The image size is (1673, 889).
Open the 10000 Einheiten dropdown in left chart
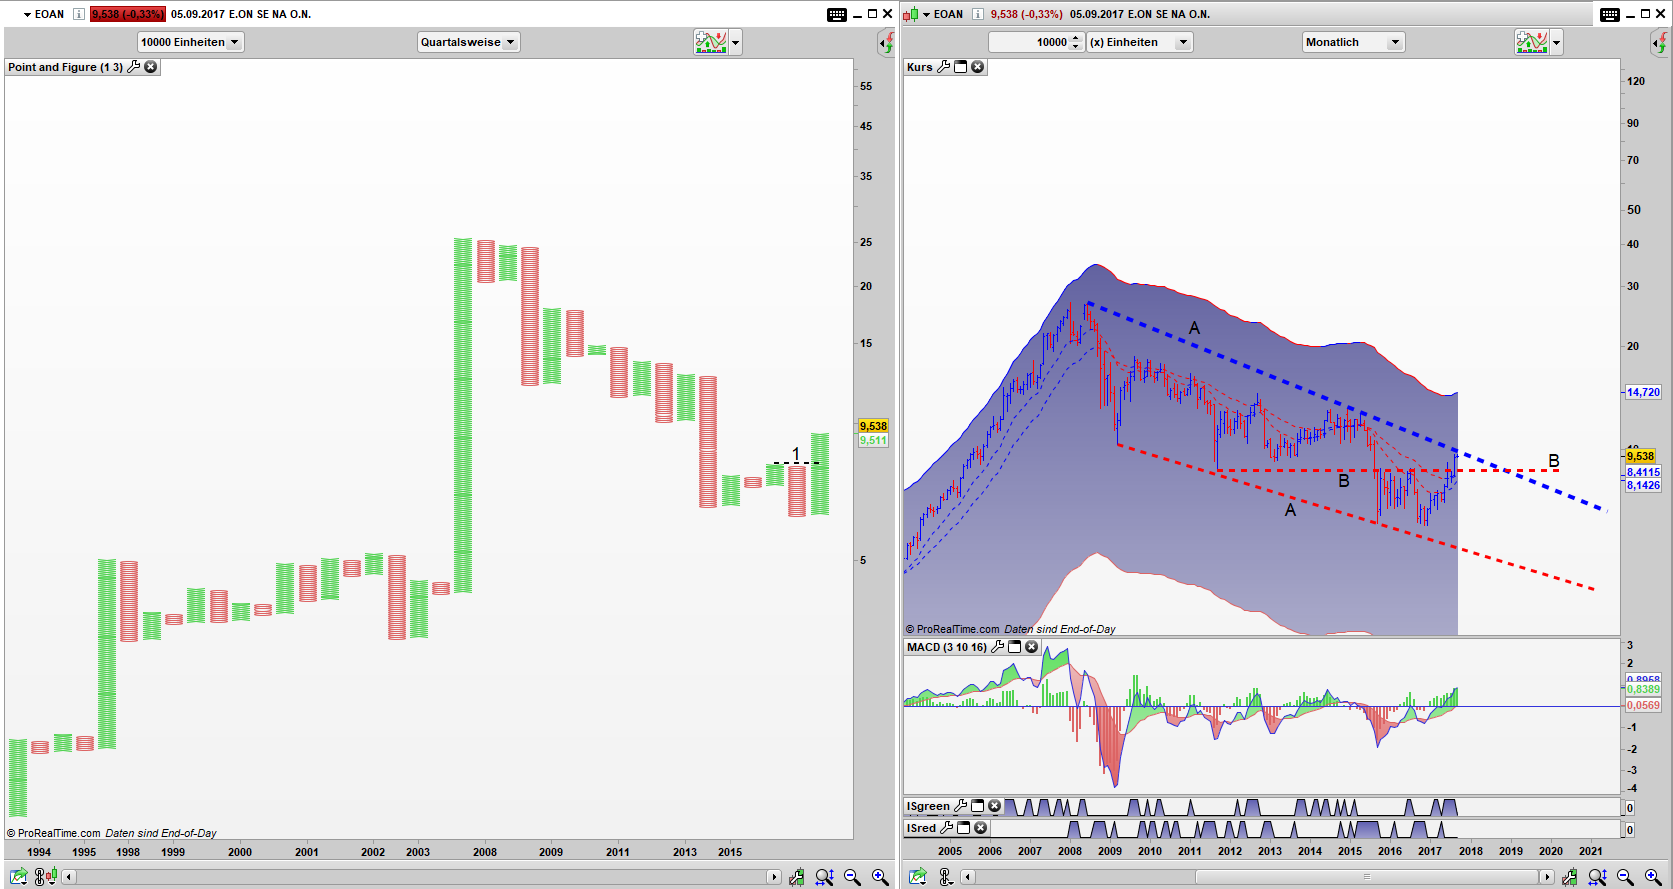tap(190, 42)
